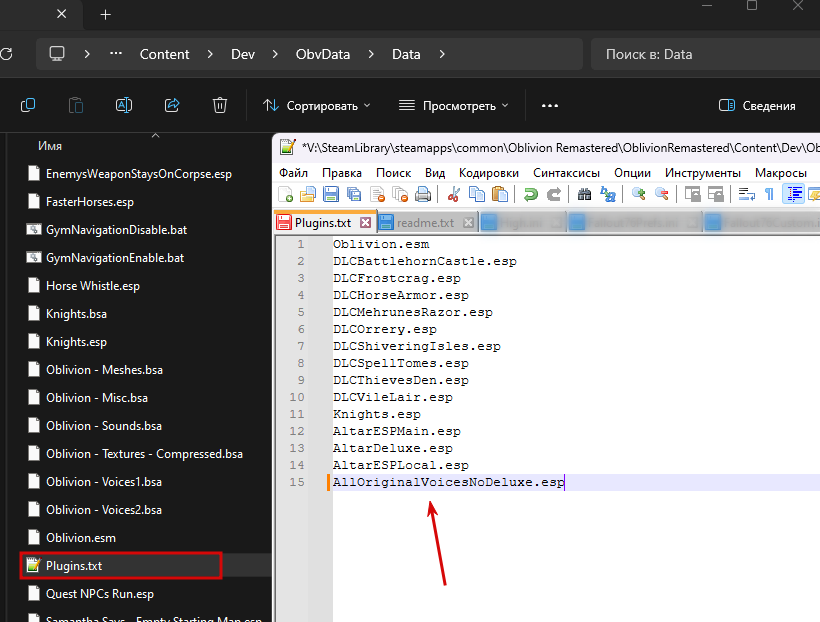
Task: Save the current Plugins.txt file
Action: coord(331,194)
